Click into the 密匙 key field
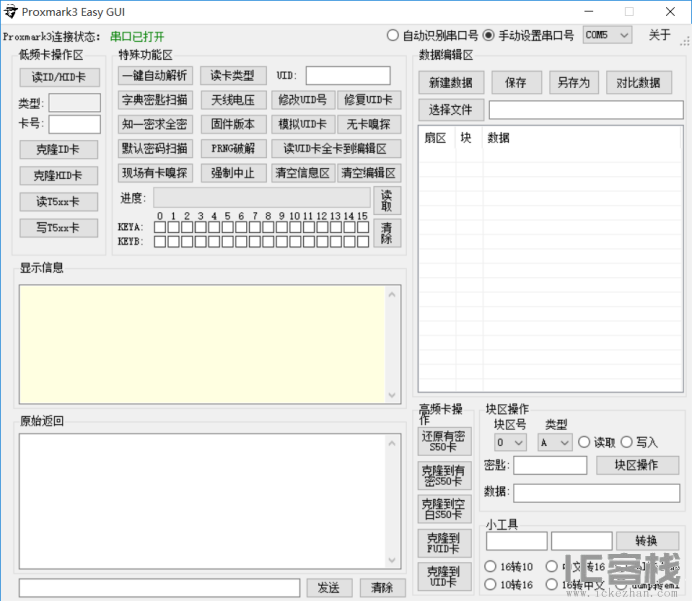Viewport: 693px width, 602px height. coord(550,465)
